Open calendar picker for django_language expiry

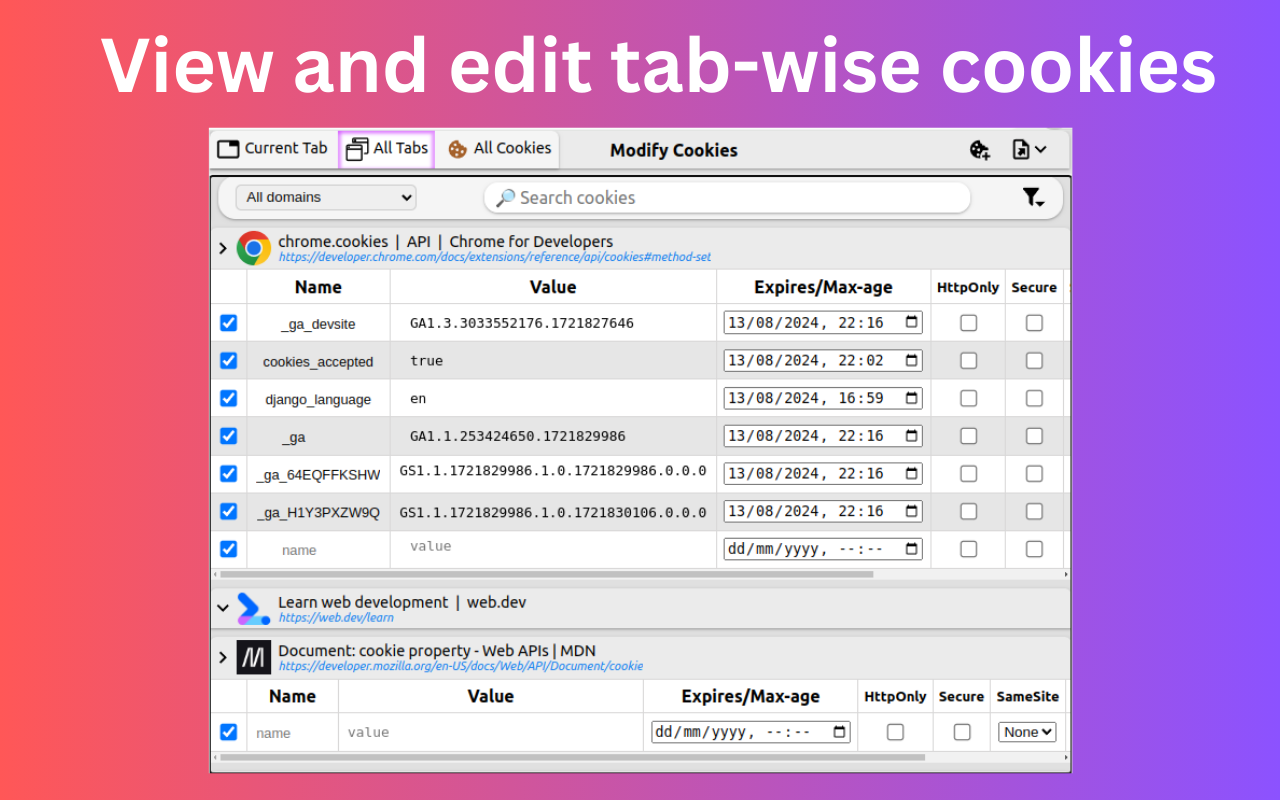point(911,398)
